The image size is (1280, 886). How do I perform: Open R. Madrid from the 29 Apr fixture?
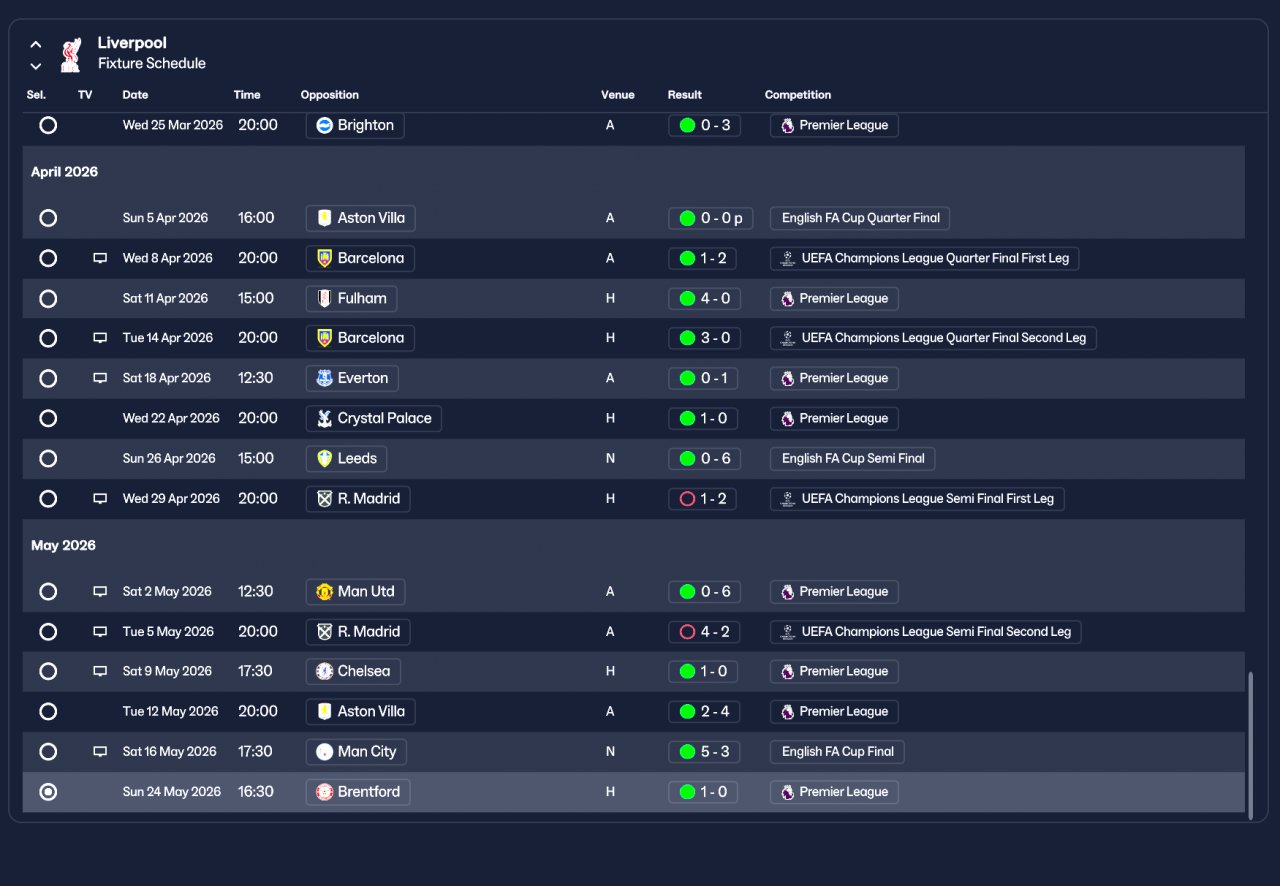(358, 498)
